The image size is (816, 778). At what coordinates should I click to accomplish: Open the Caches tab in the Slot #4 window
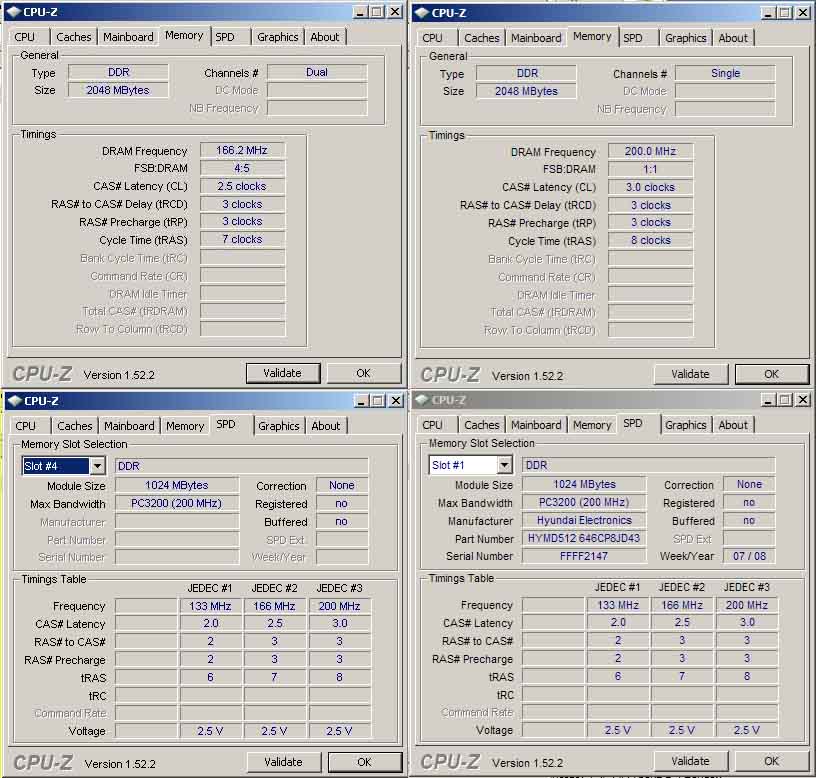click(75, 426)
